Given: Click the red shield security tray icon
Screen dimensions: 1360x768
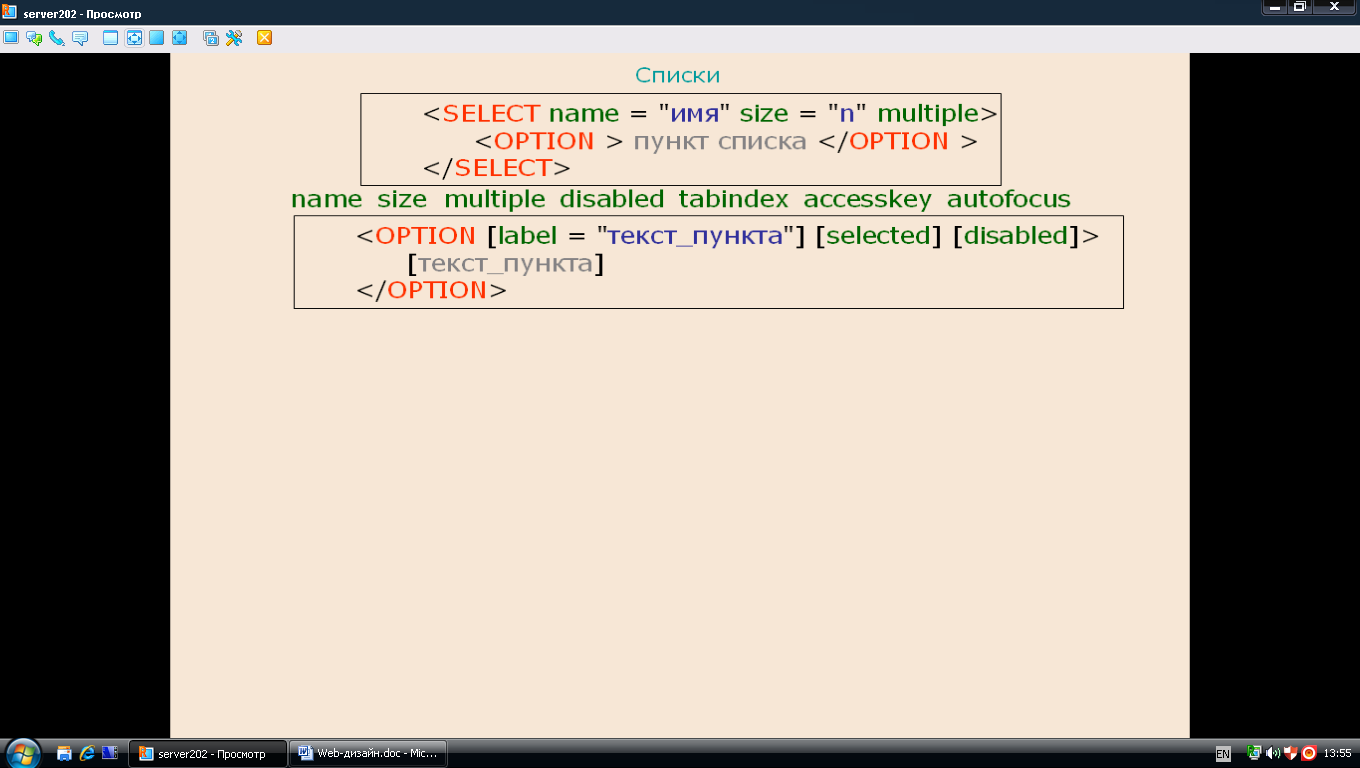Looking at the screenshot, I should tap(1290, 753).
